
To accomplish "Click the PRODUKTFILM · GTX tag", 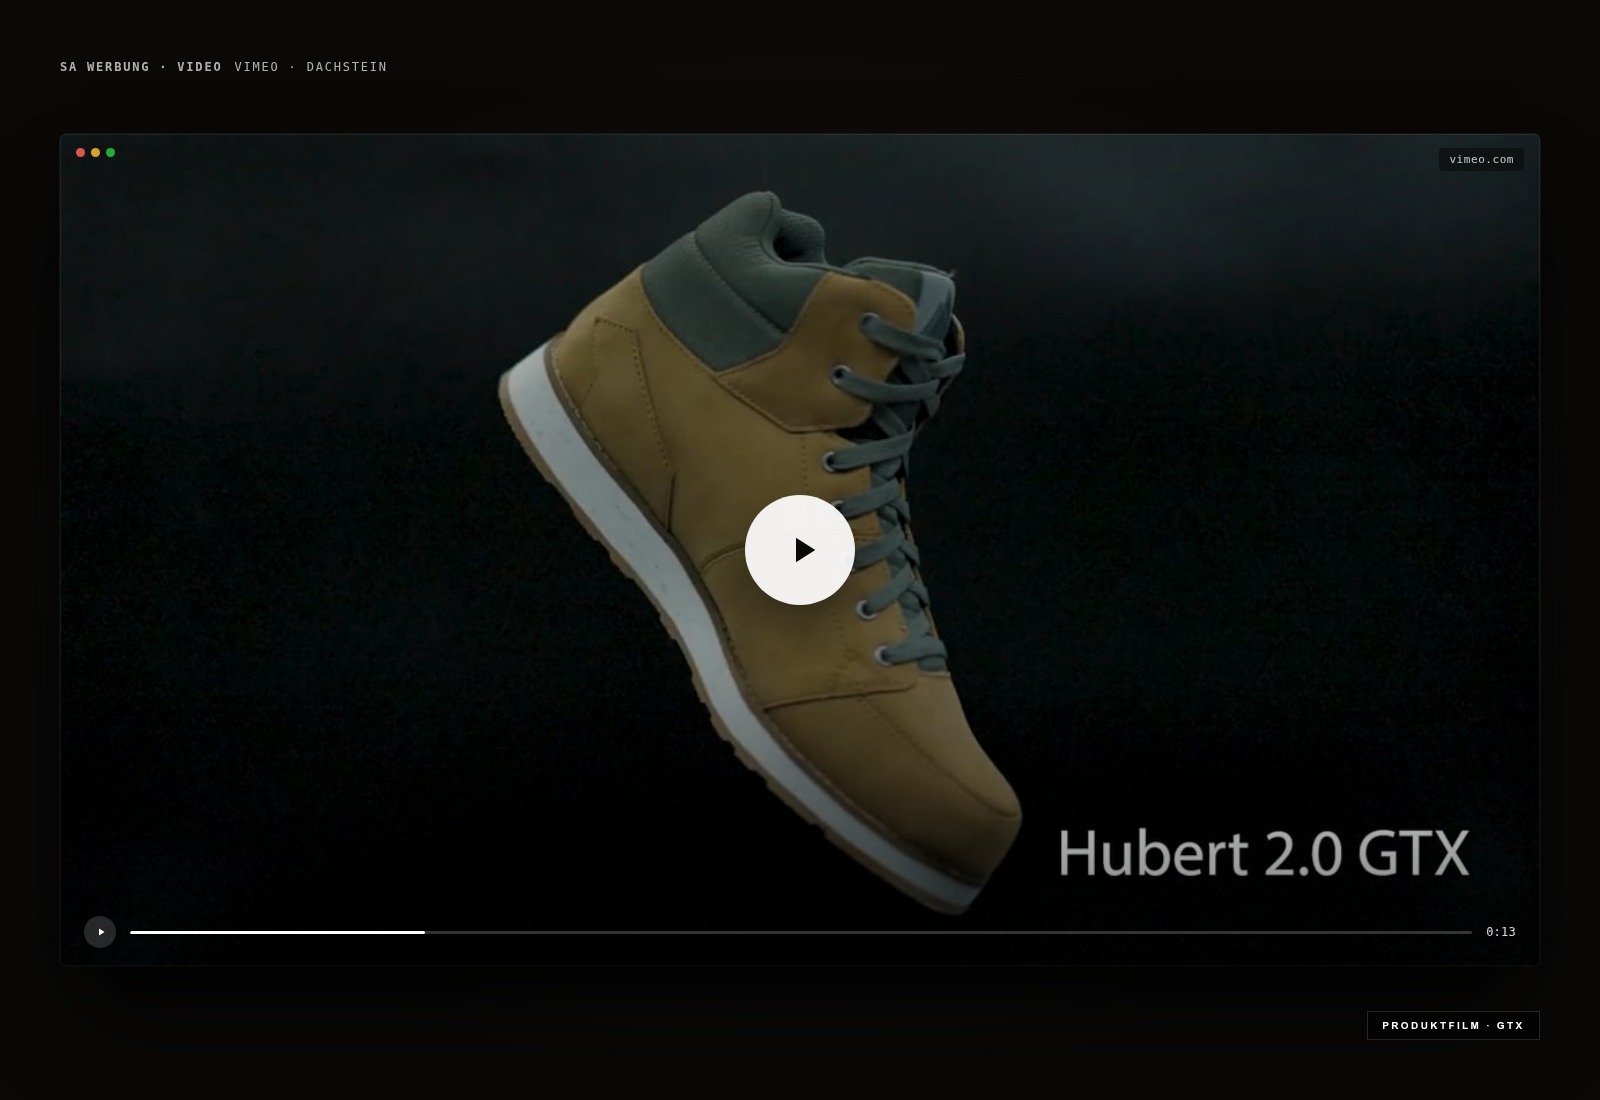I will tap(1453, 1025).
